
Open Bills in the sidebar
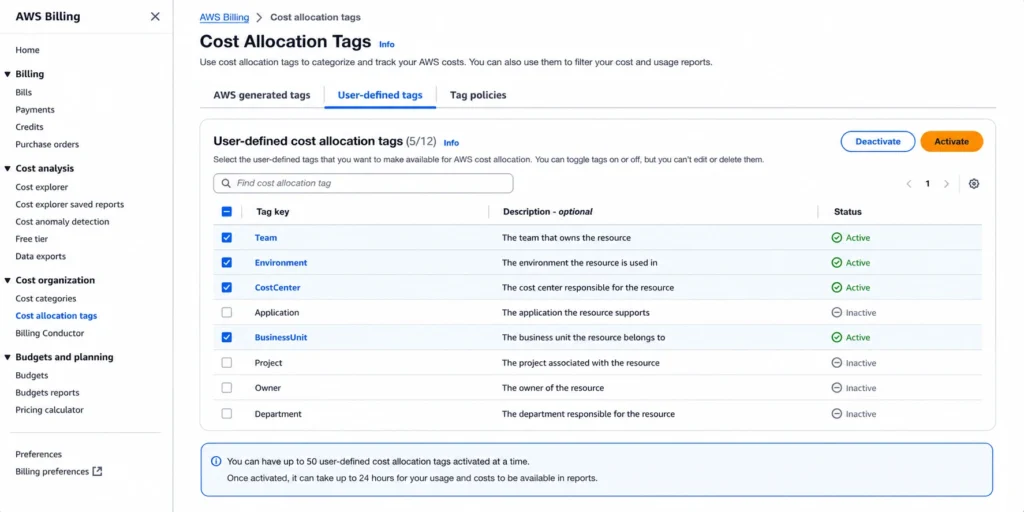pyautogui.click(x=24, y=93)
